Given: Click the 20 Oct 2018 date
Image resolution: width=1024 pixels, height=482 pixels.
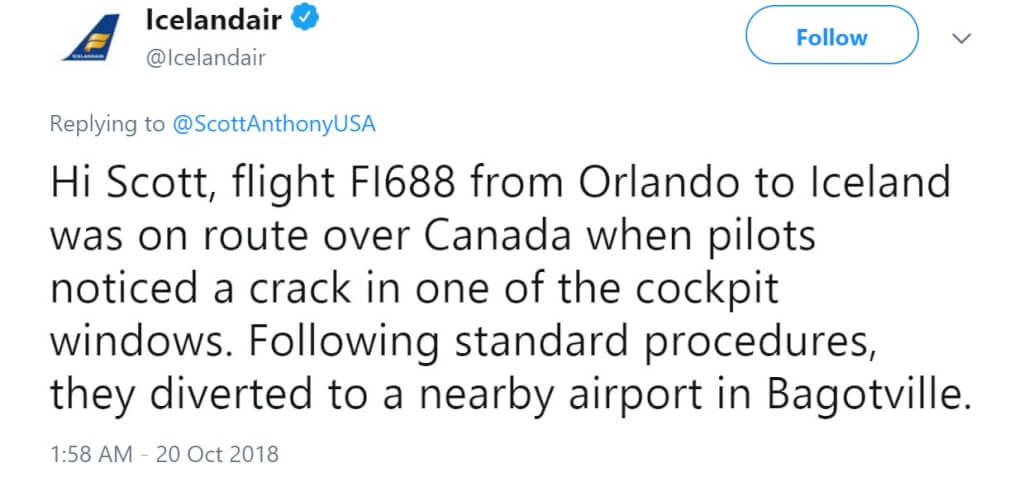Looking at the screenshot, I should (217, 454).
